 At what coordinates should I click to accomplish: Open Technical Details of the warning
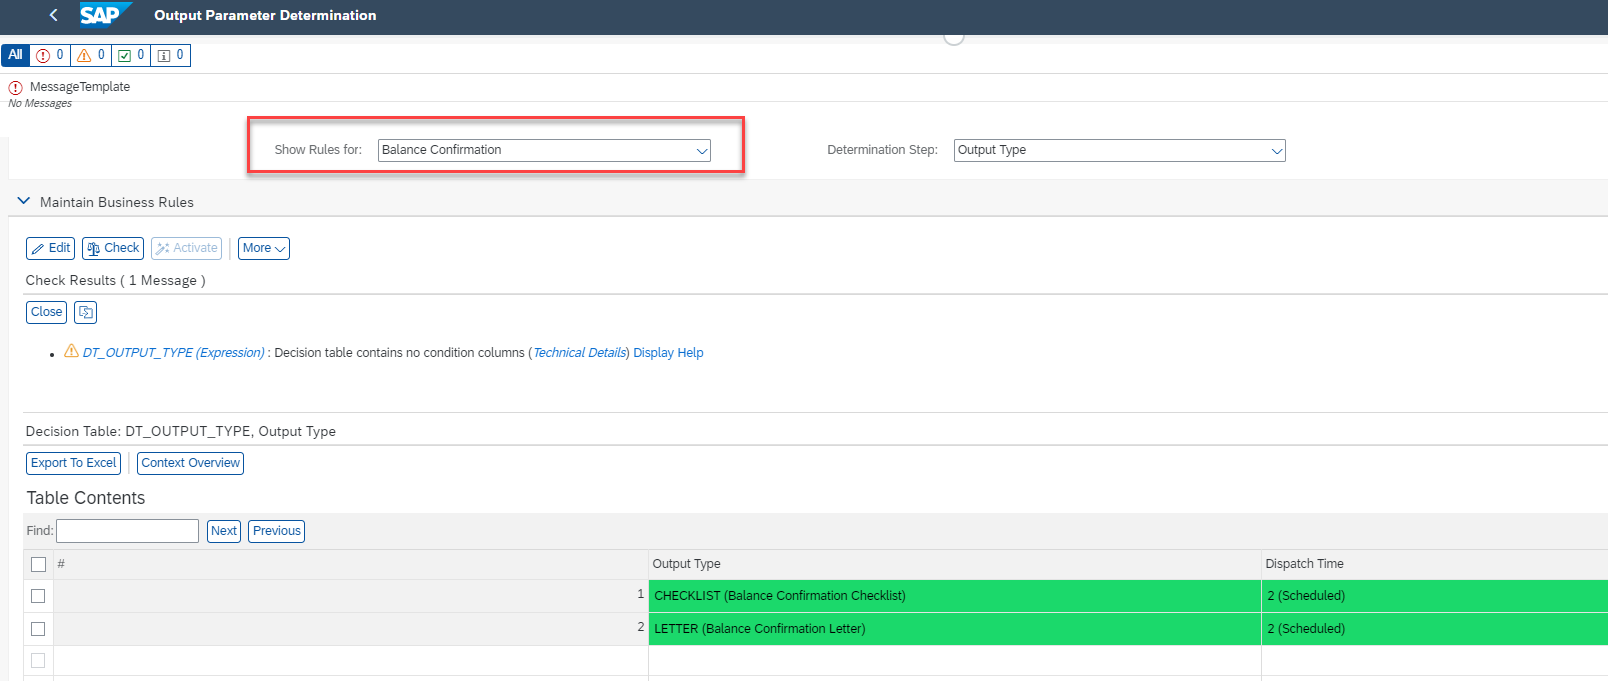(580, 353)
